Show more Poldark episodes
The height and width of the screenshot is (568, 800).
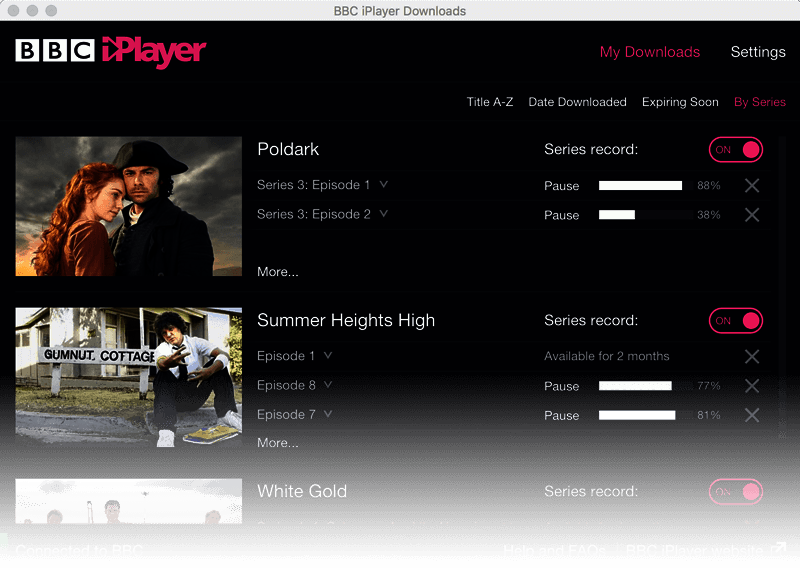point(278,272)
